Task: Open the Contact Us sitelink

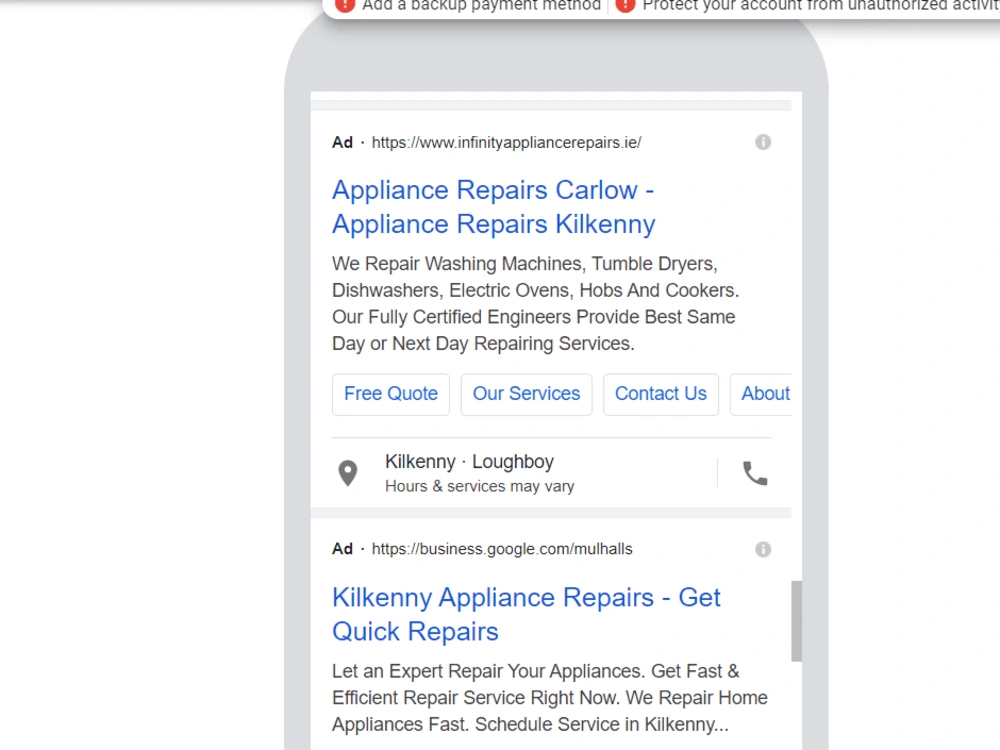Action: point(661,394)
